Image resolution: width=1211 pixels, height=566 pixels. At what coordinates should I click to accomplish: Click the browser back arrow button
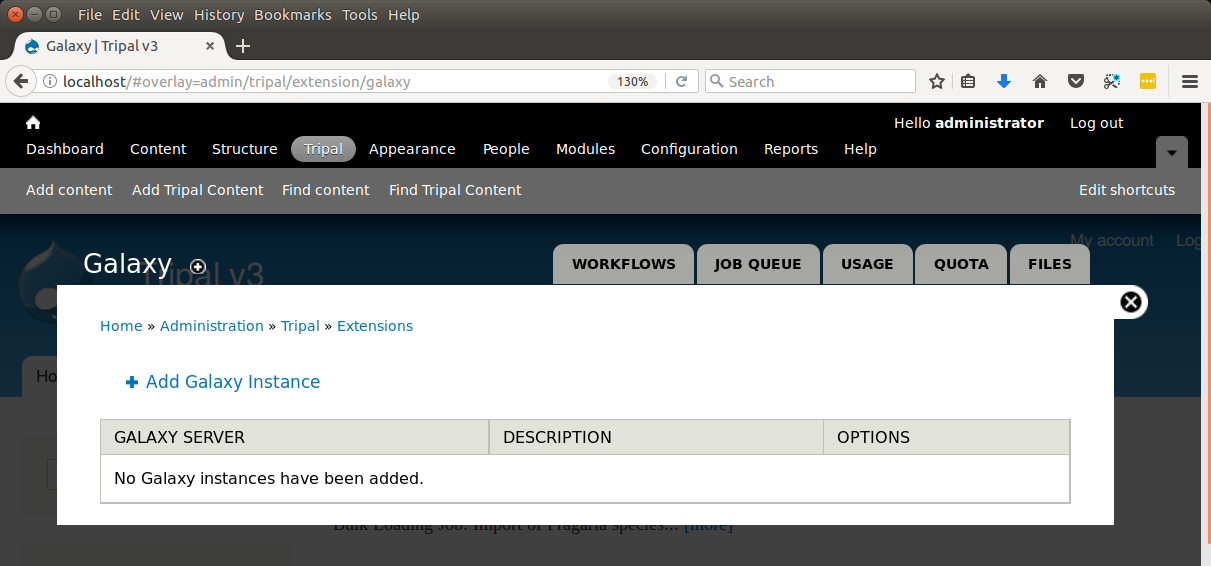pos(20,82)
